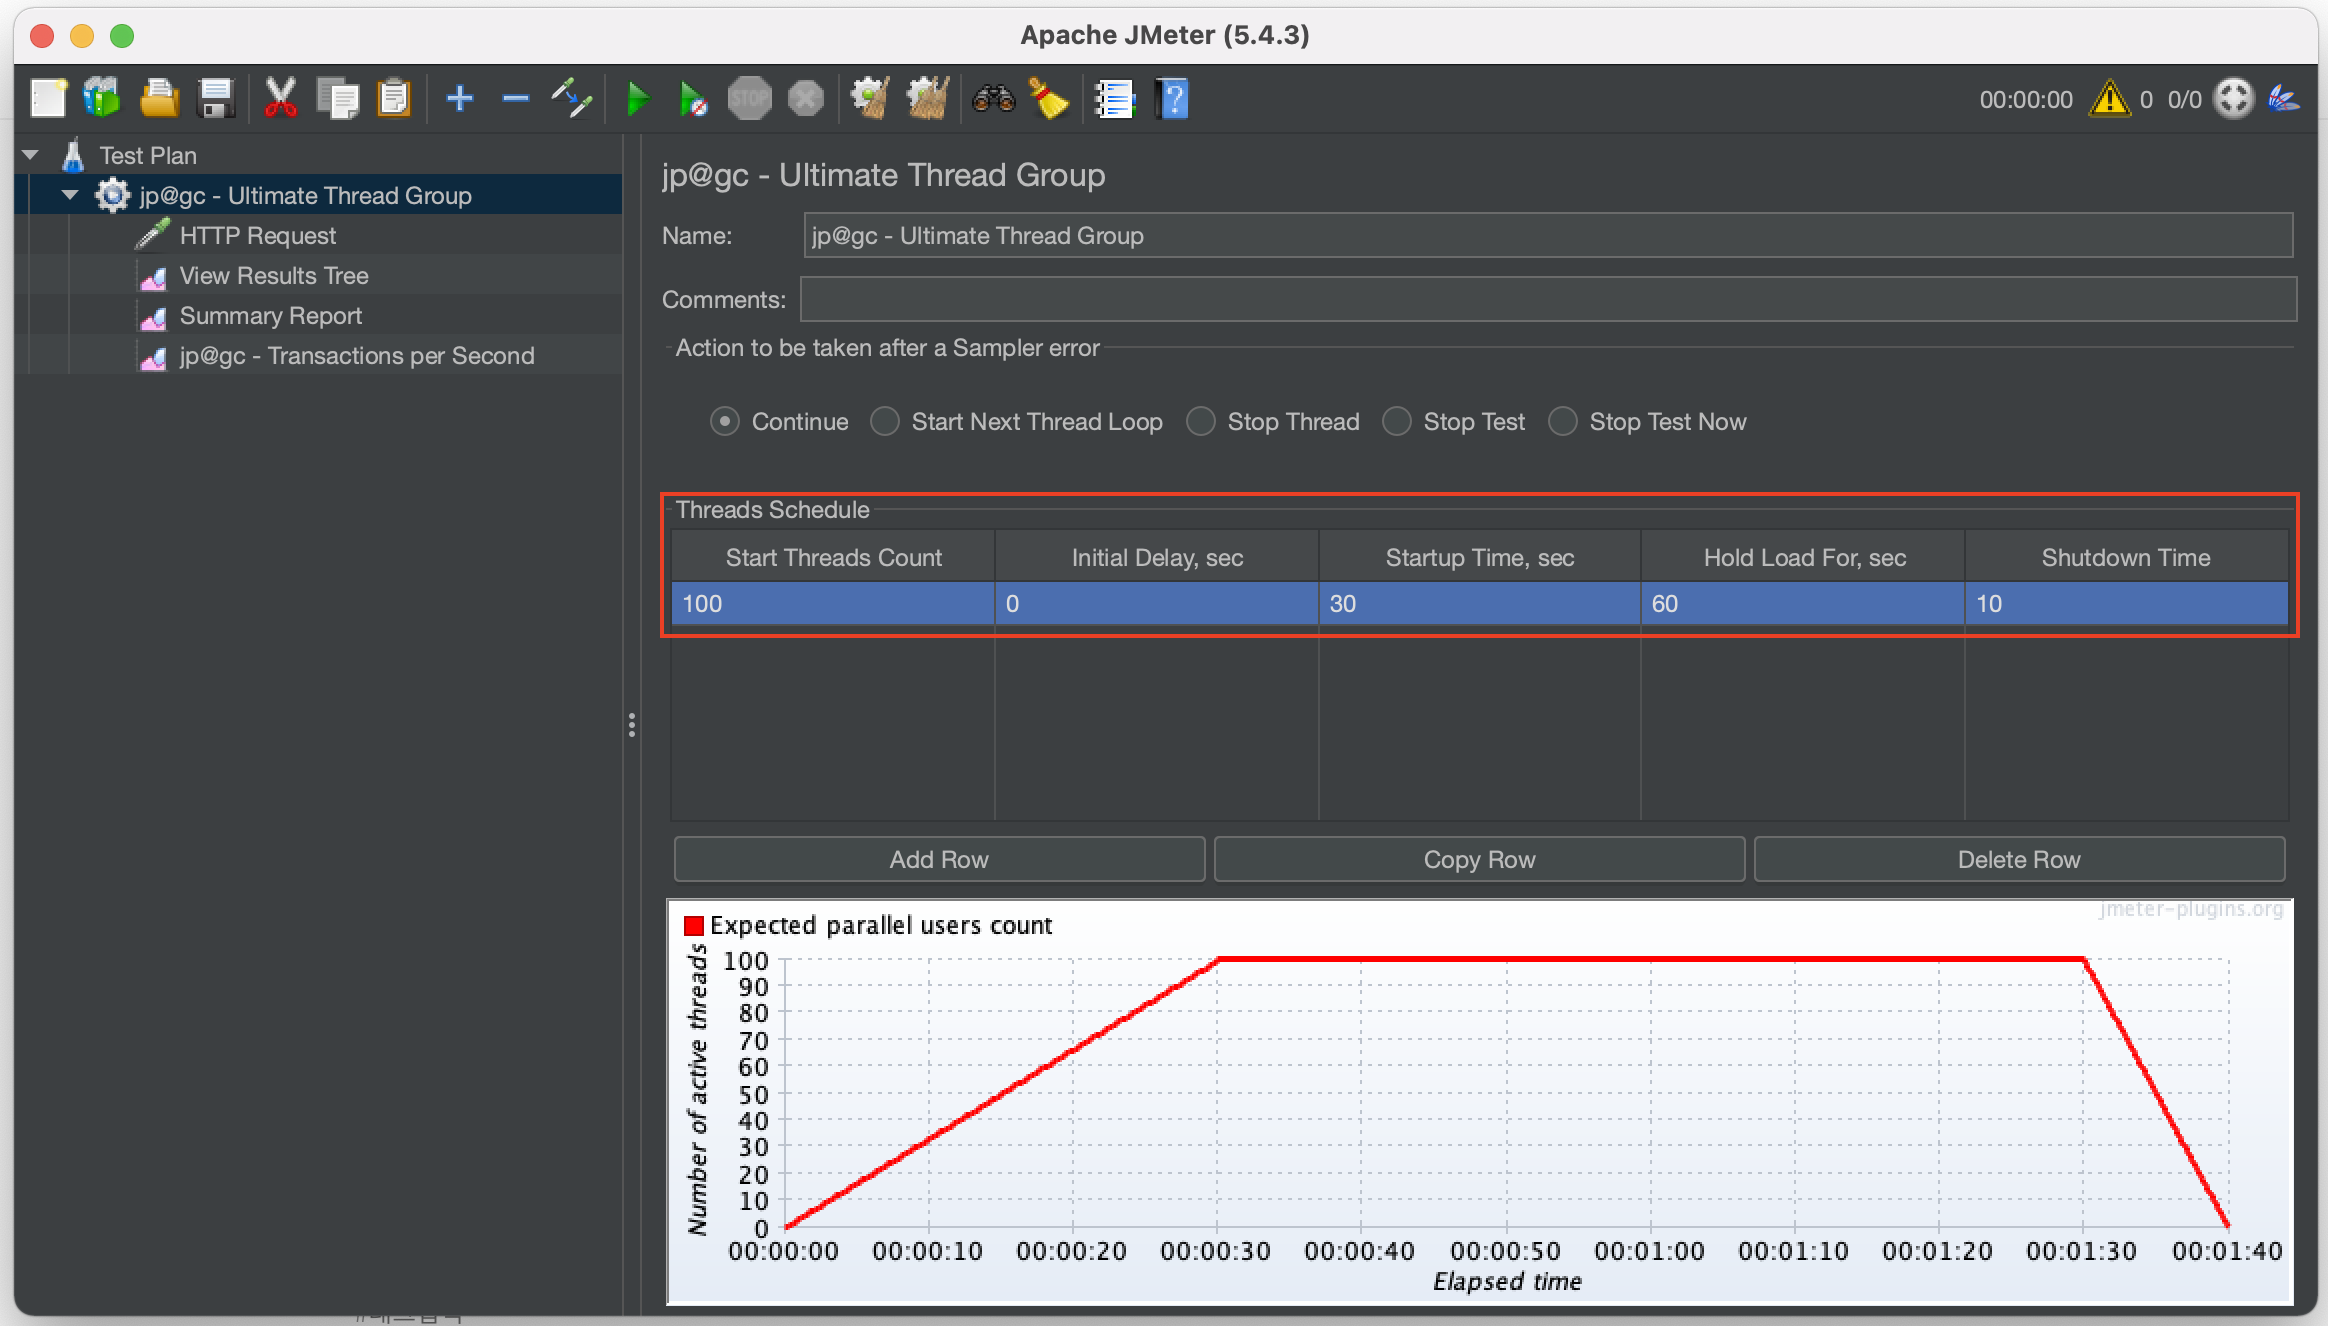Screen dimensions: 2328x1326
Task: Click the Collapse All minus icon
Action: pyautogui.click(x=515, y=99)
